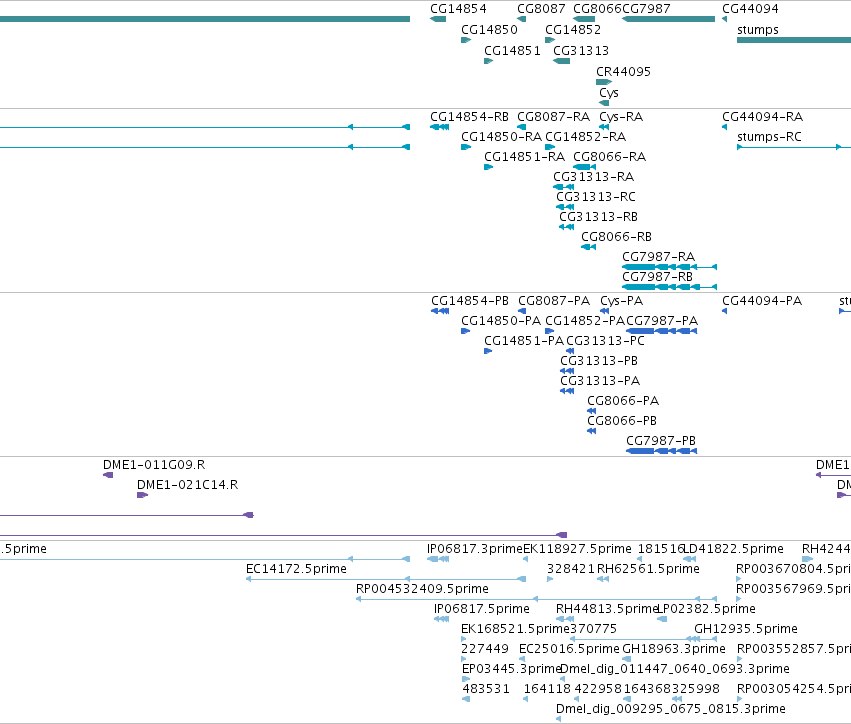Select transcript CG8087-RA
Screen dimensions: 851x724
tap(553, 117)
